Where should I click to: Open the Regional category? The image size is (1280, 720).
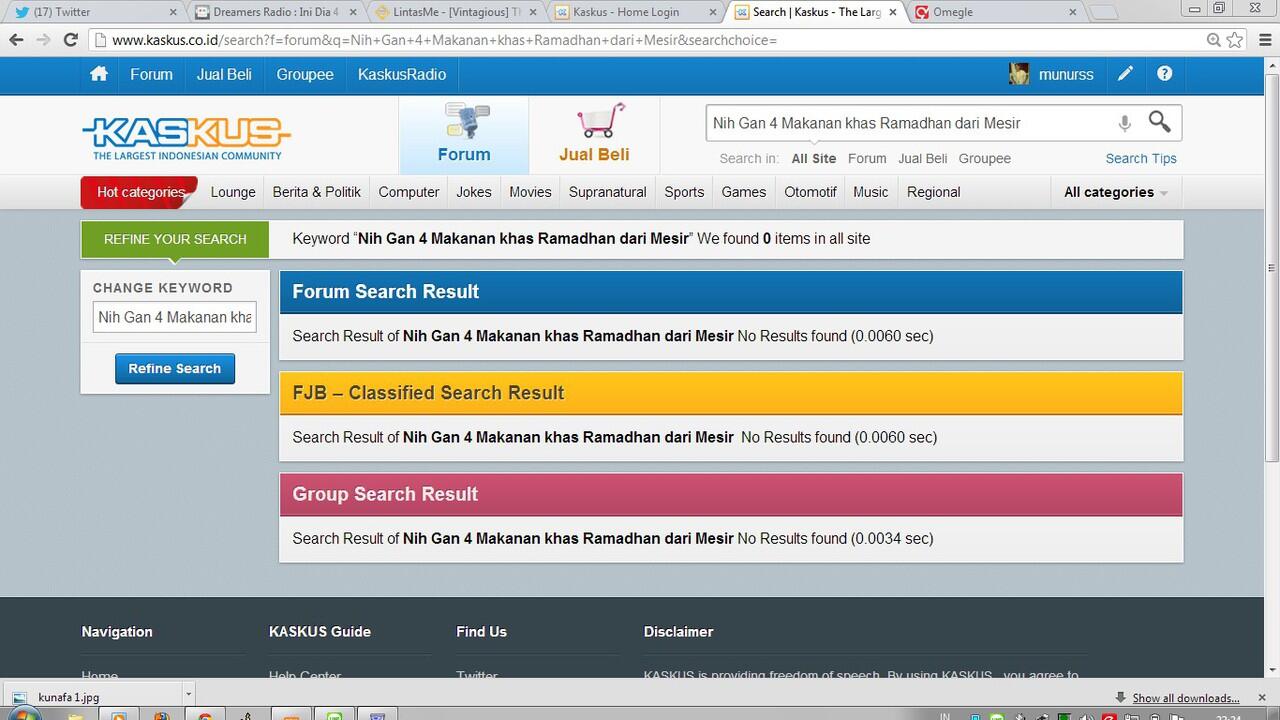coord(934,192)
